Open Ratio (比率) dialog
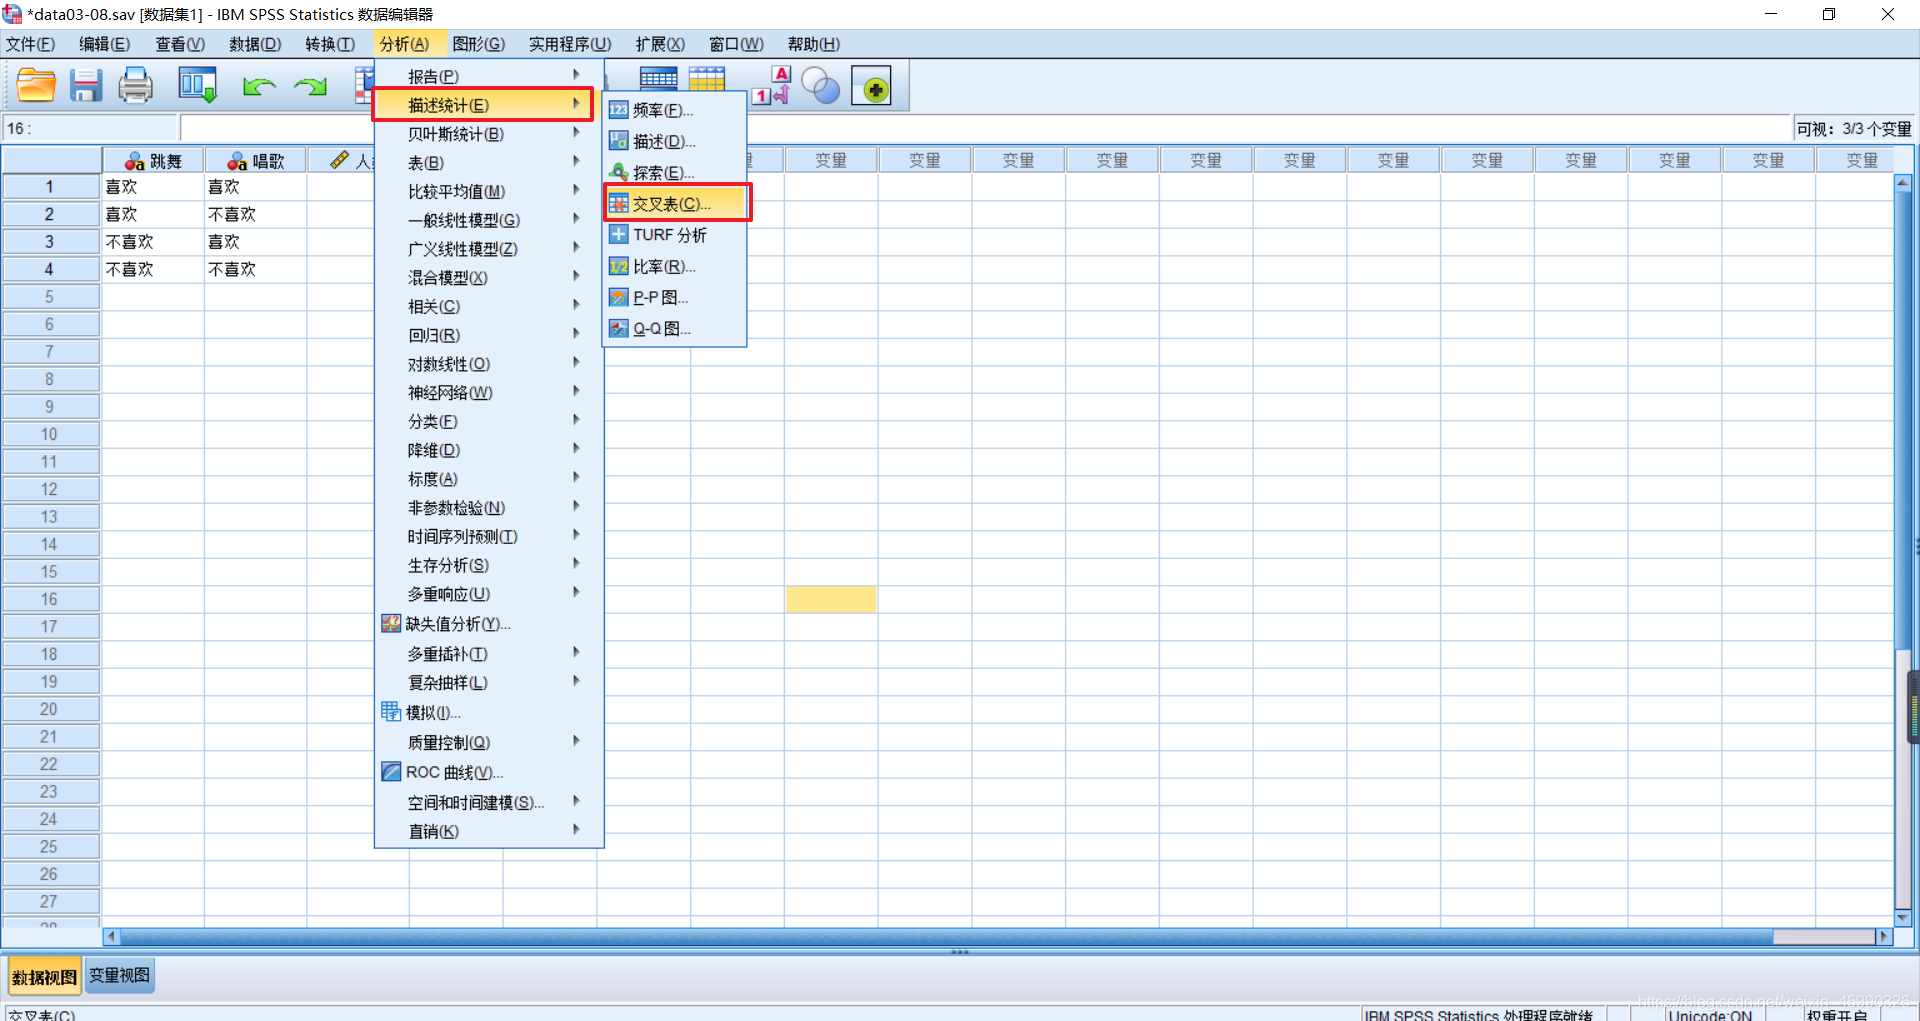The height and width of the screenshot is (1021, 1920). [675, 266]
